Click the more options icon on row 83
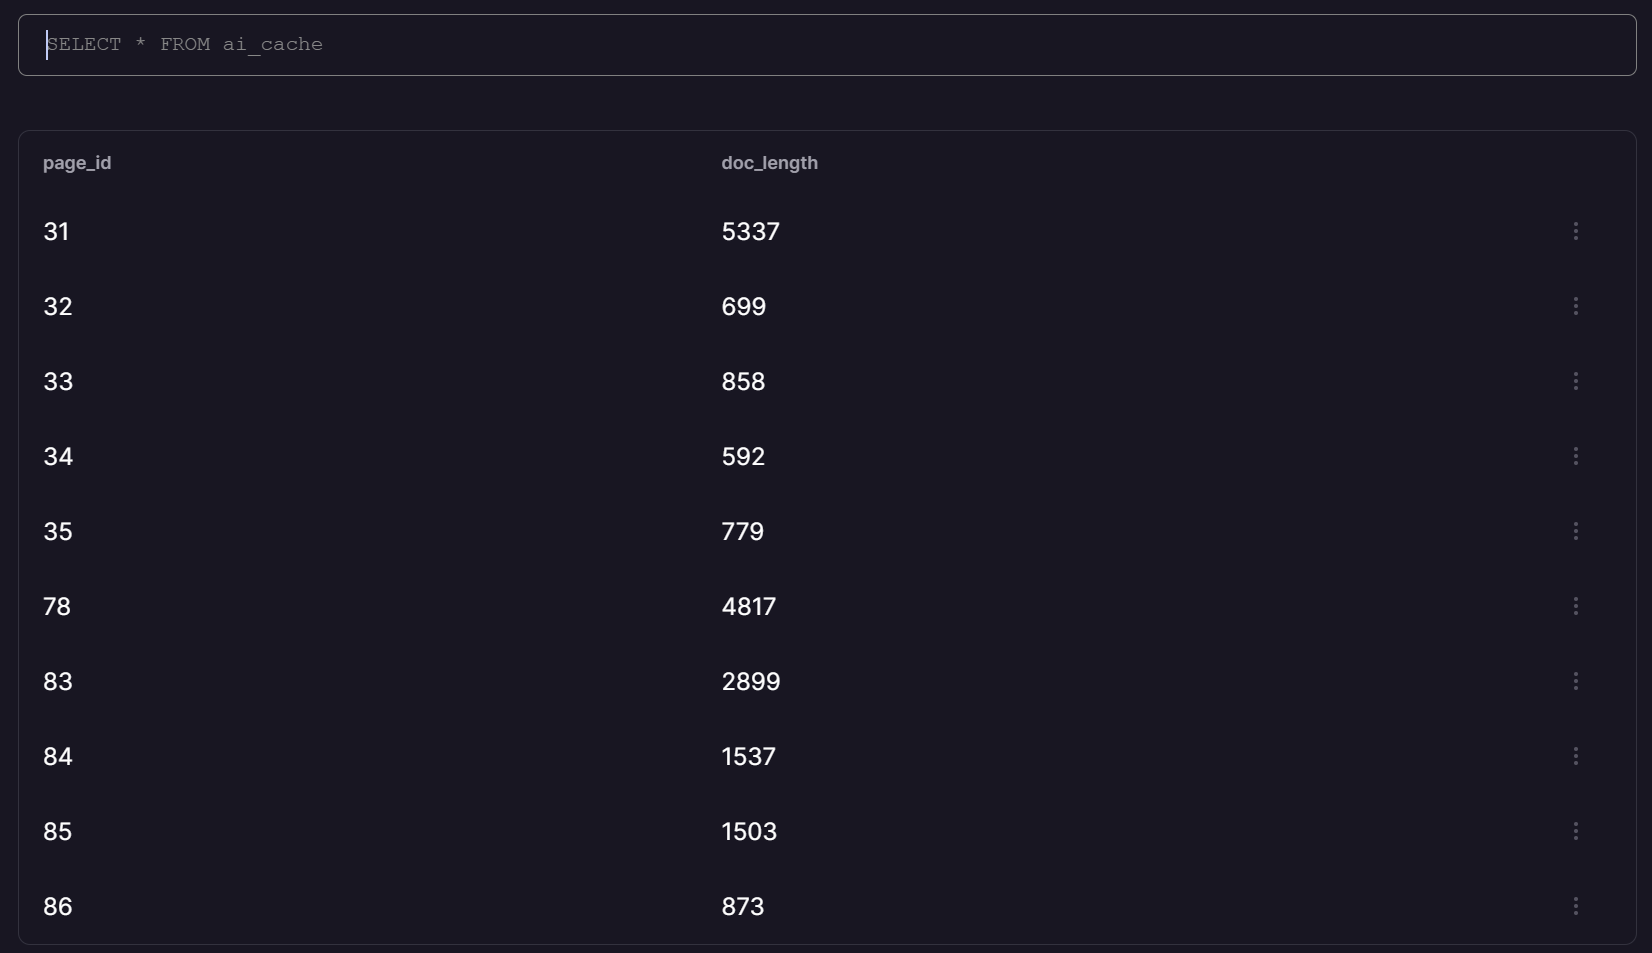Screen dimensions: 1652x953 click(x=1575, y=681)
